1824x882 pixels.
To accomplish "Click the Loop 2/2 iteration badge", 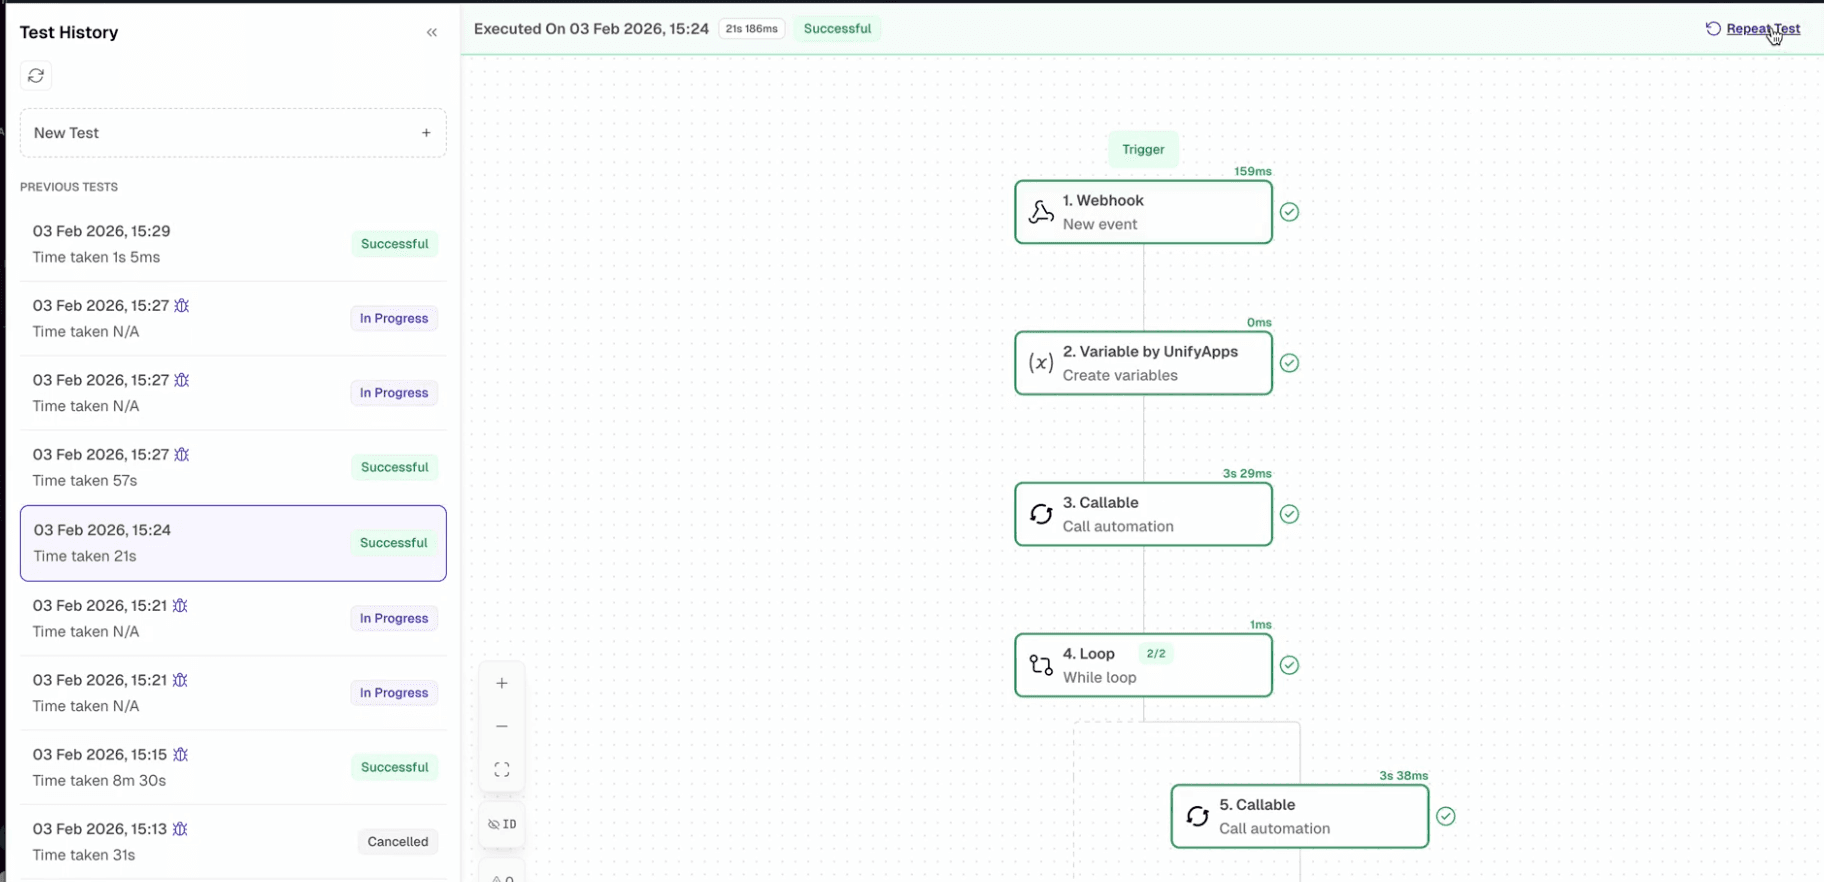I will [x=1156, y=654].
